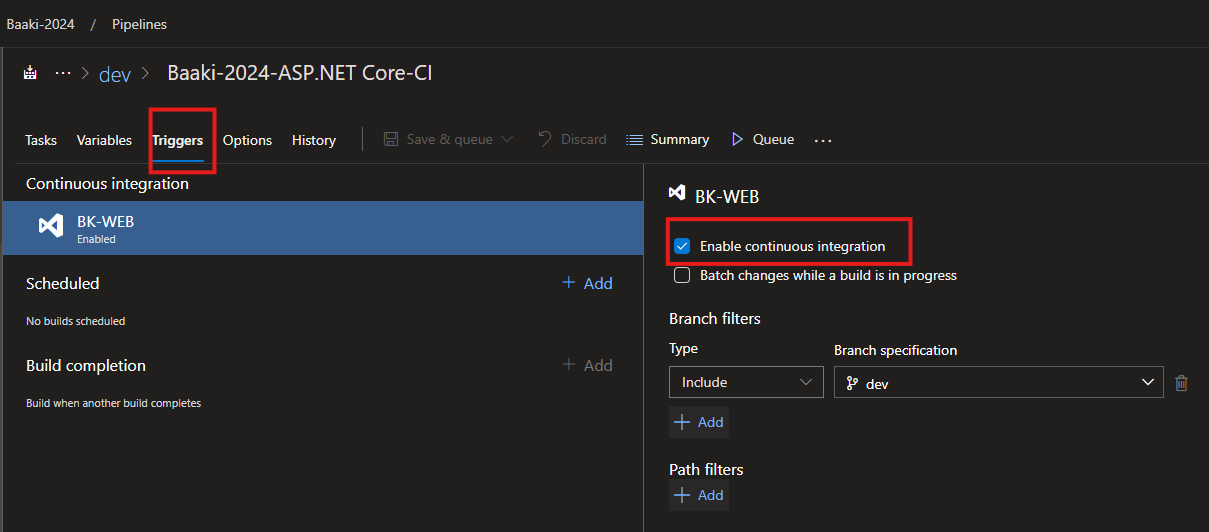Select the Triggers tab

(x=178, y=140)
